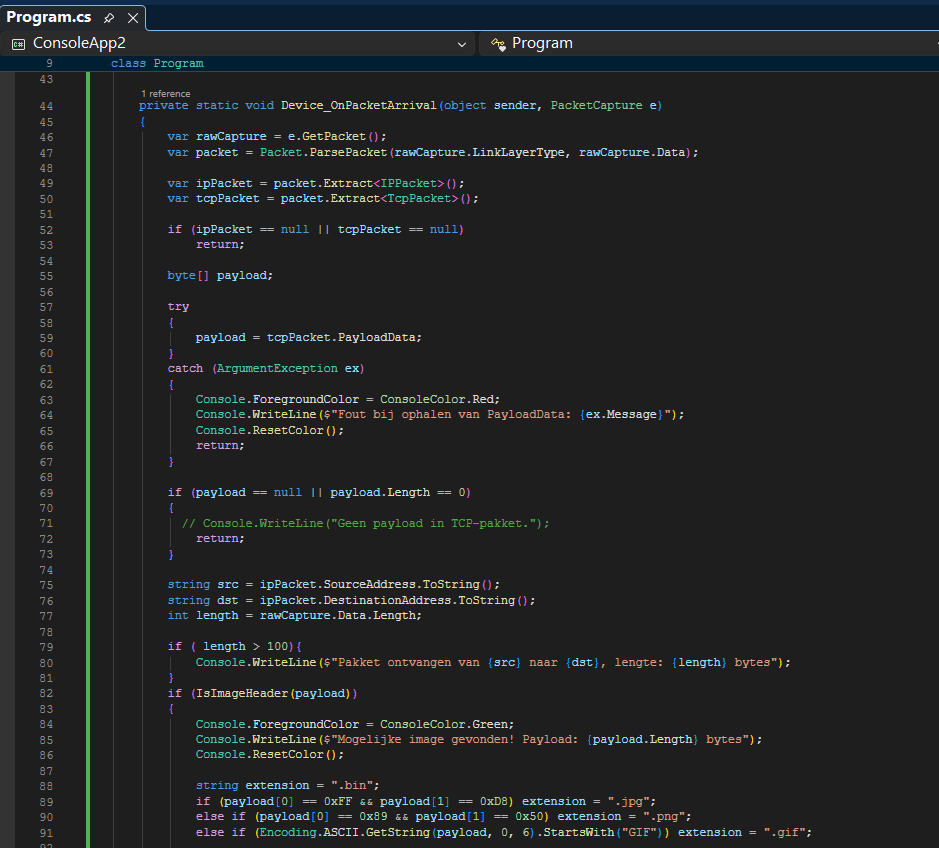This screenshot has height=848, width=939.
Task: Click line number 82 in the margin
Action: click(x=48, y=693)
